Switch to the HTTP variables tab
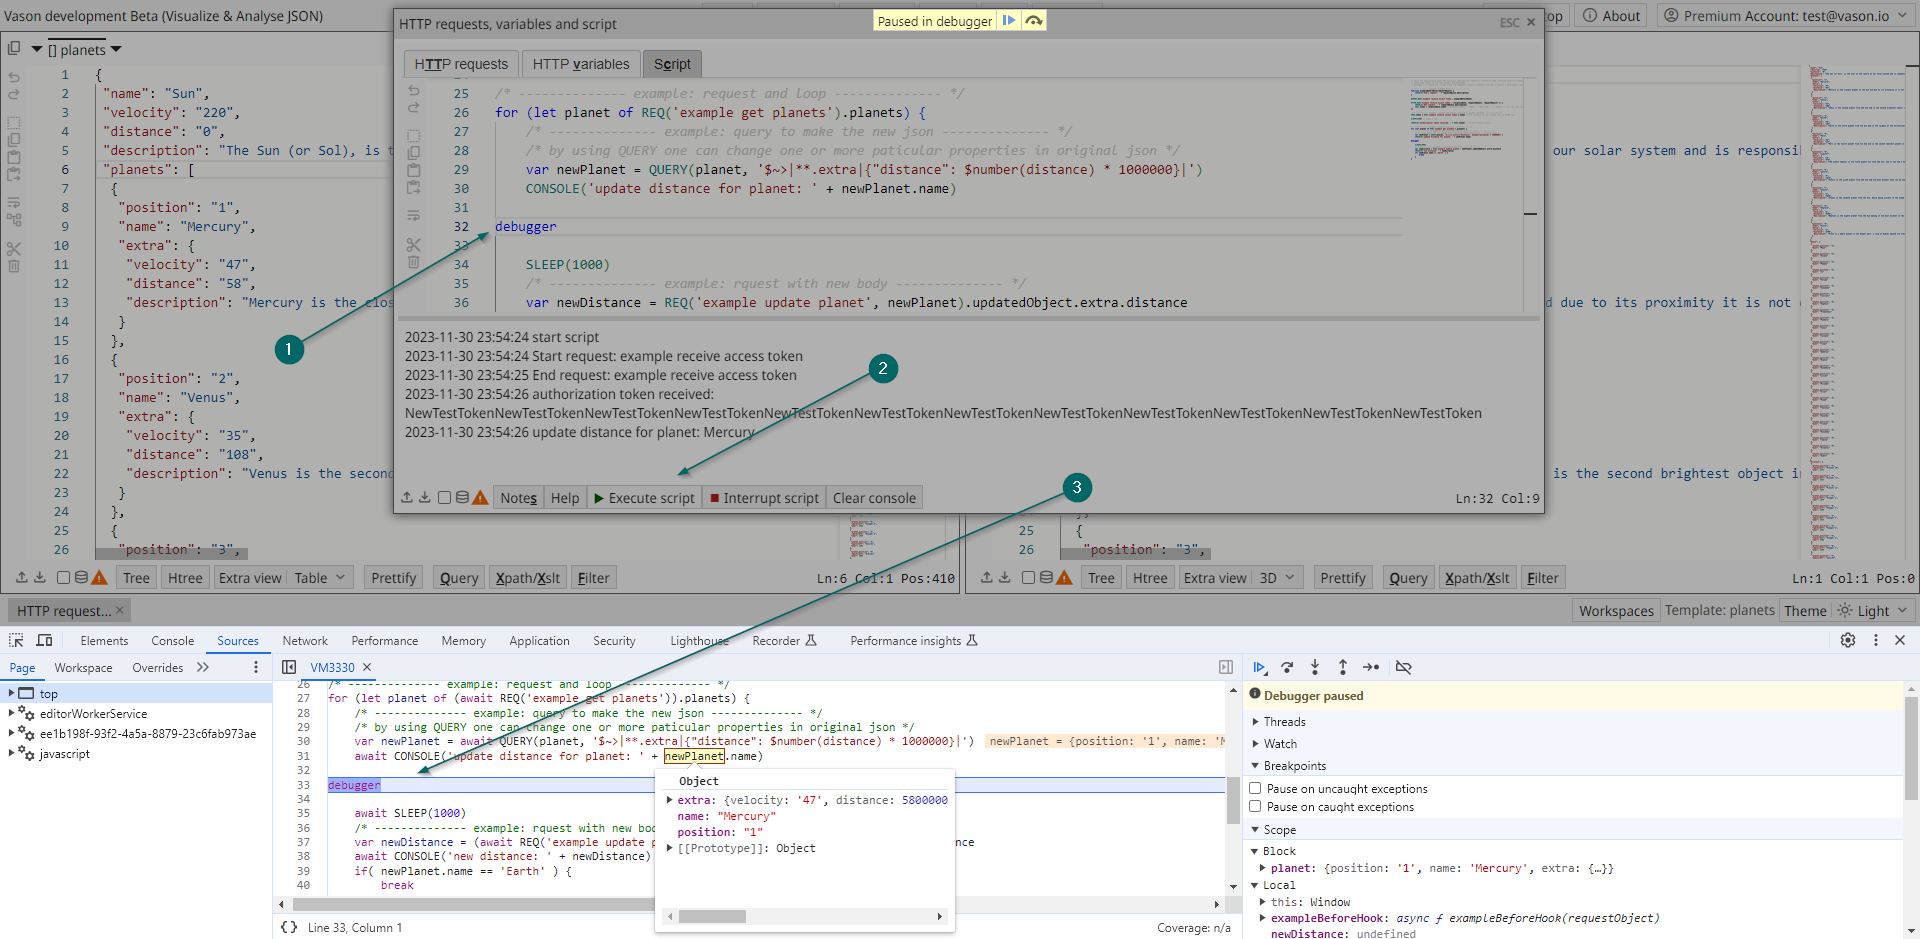The width and height of the screenshot is (1920, 939). [x=580, y=63]
